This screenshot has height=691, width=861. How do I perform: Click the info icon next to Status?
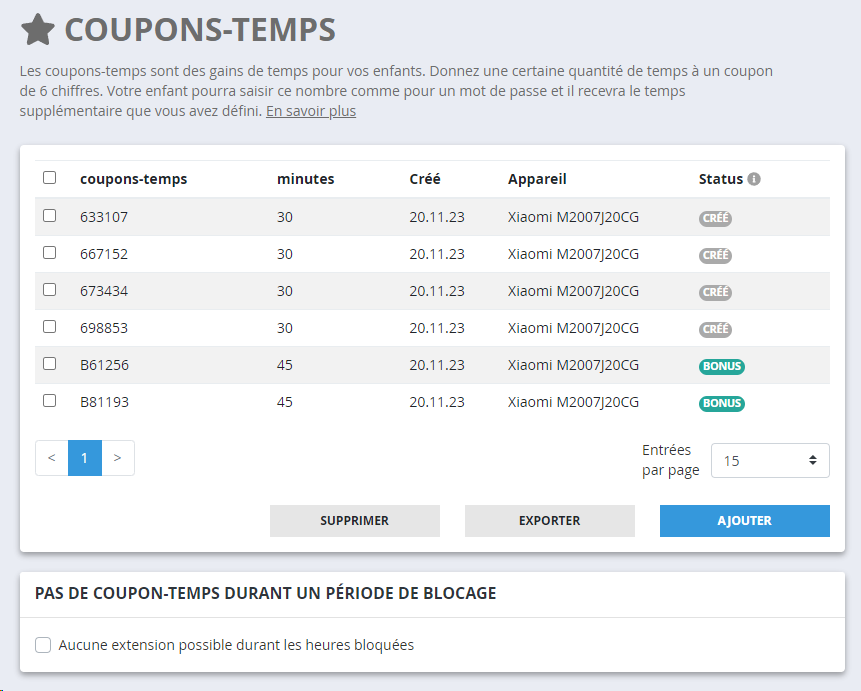pyautogui.click(x=754, y=179)
